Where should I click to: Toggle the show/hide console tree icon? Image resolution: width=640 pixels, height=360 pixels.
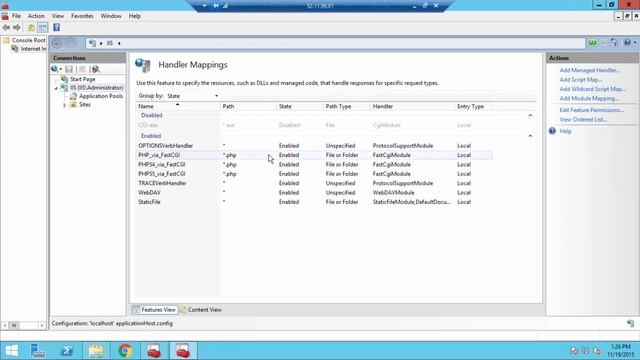42,28
